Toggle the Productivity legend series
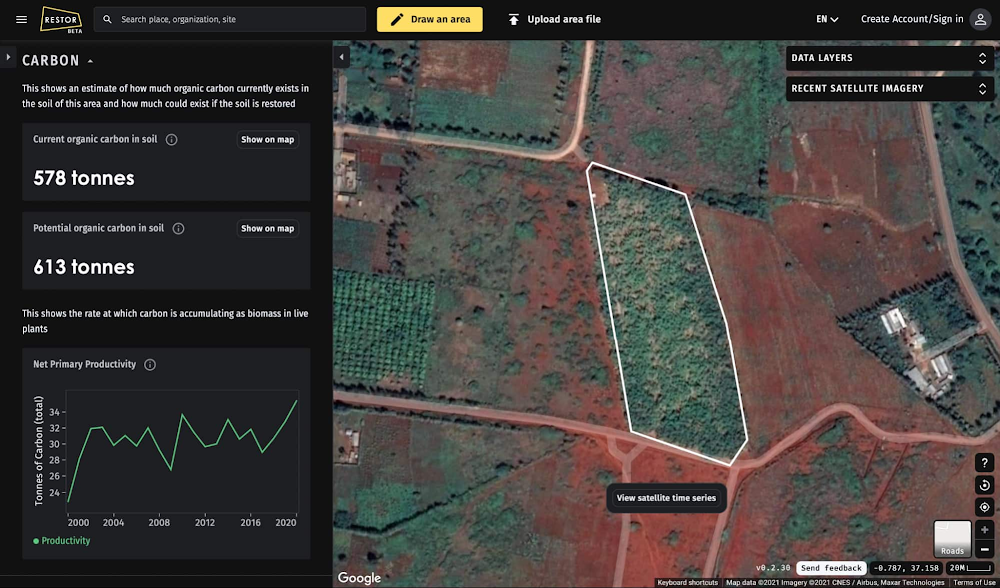Image resolution: width=1000 pixels, height=588 pixels. pyautogui.click(x=62, y=541)
